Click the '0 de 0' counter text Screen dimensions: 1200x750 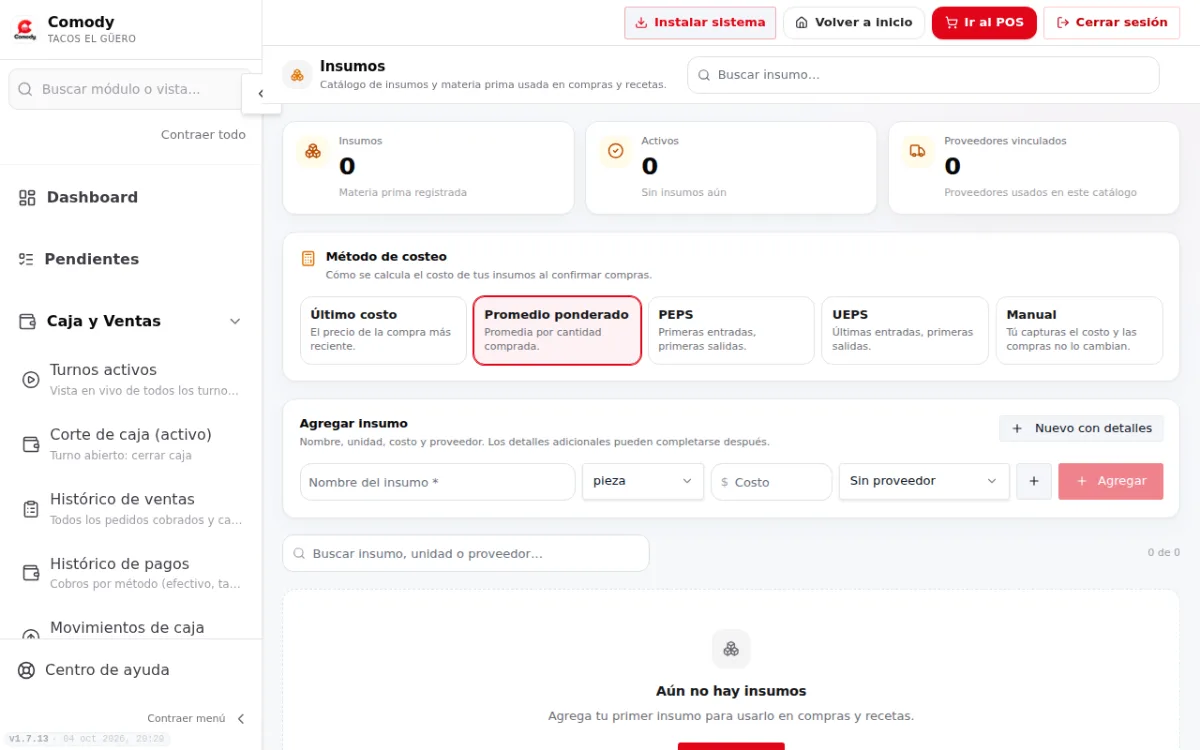(1163, 552)
